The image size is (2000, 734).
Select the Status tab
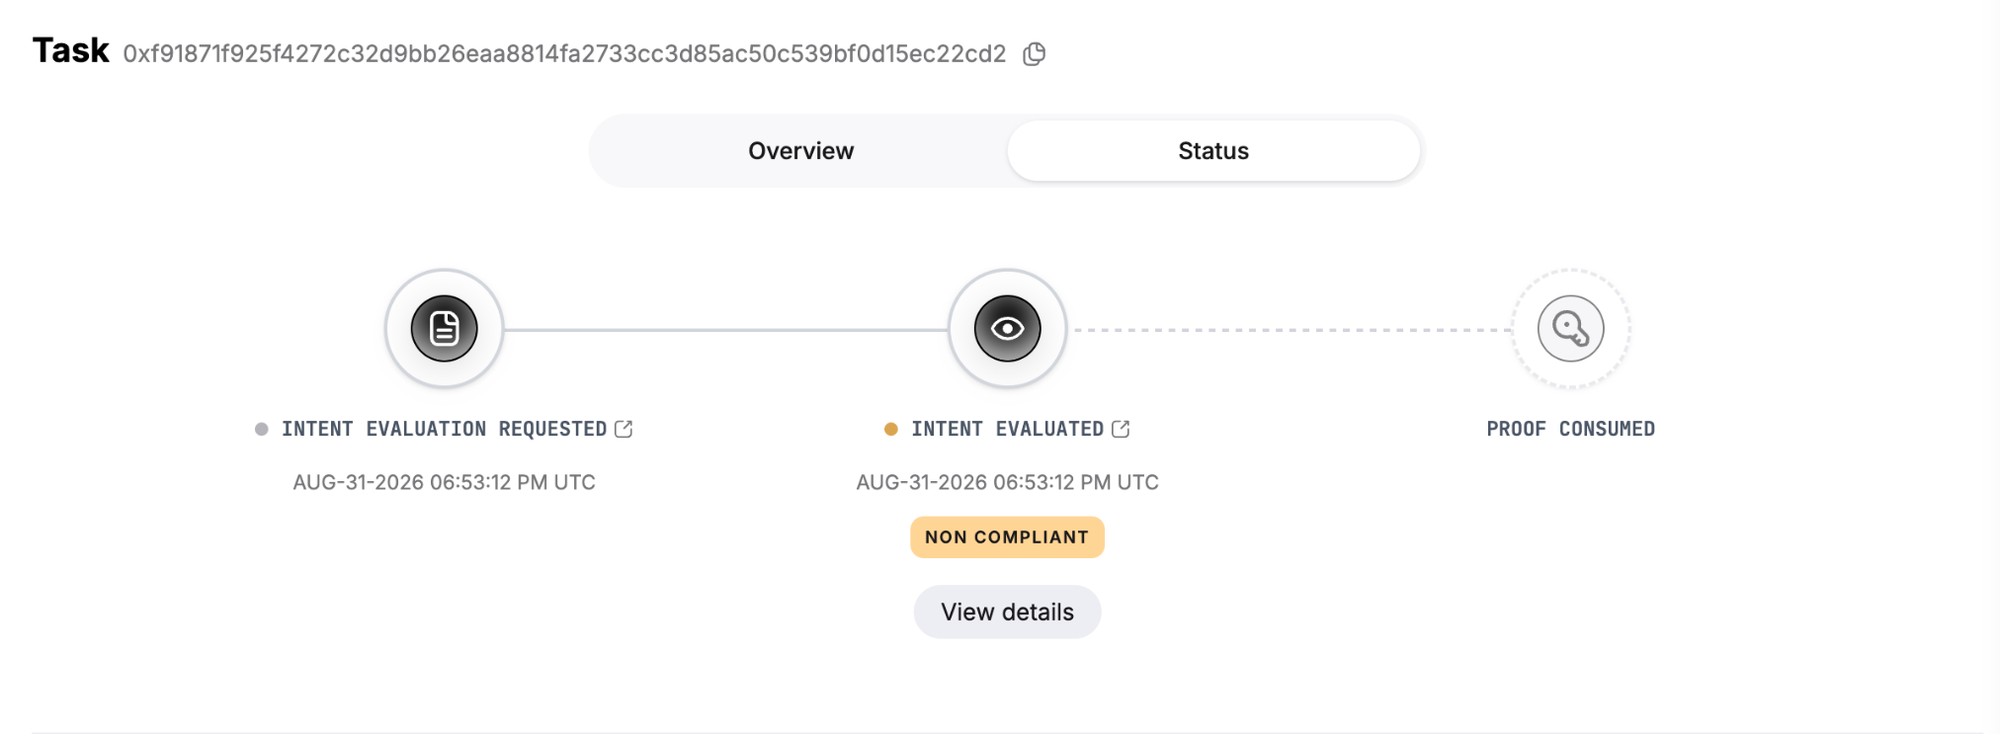1213,151
